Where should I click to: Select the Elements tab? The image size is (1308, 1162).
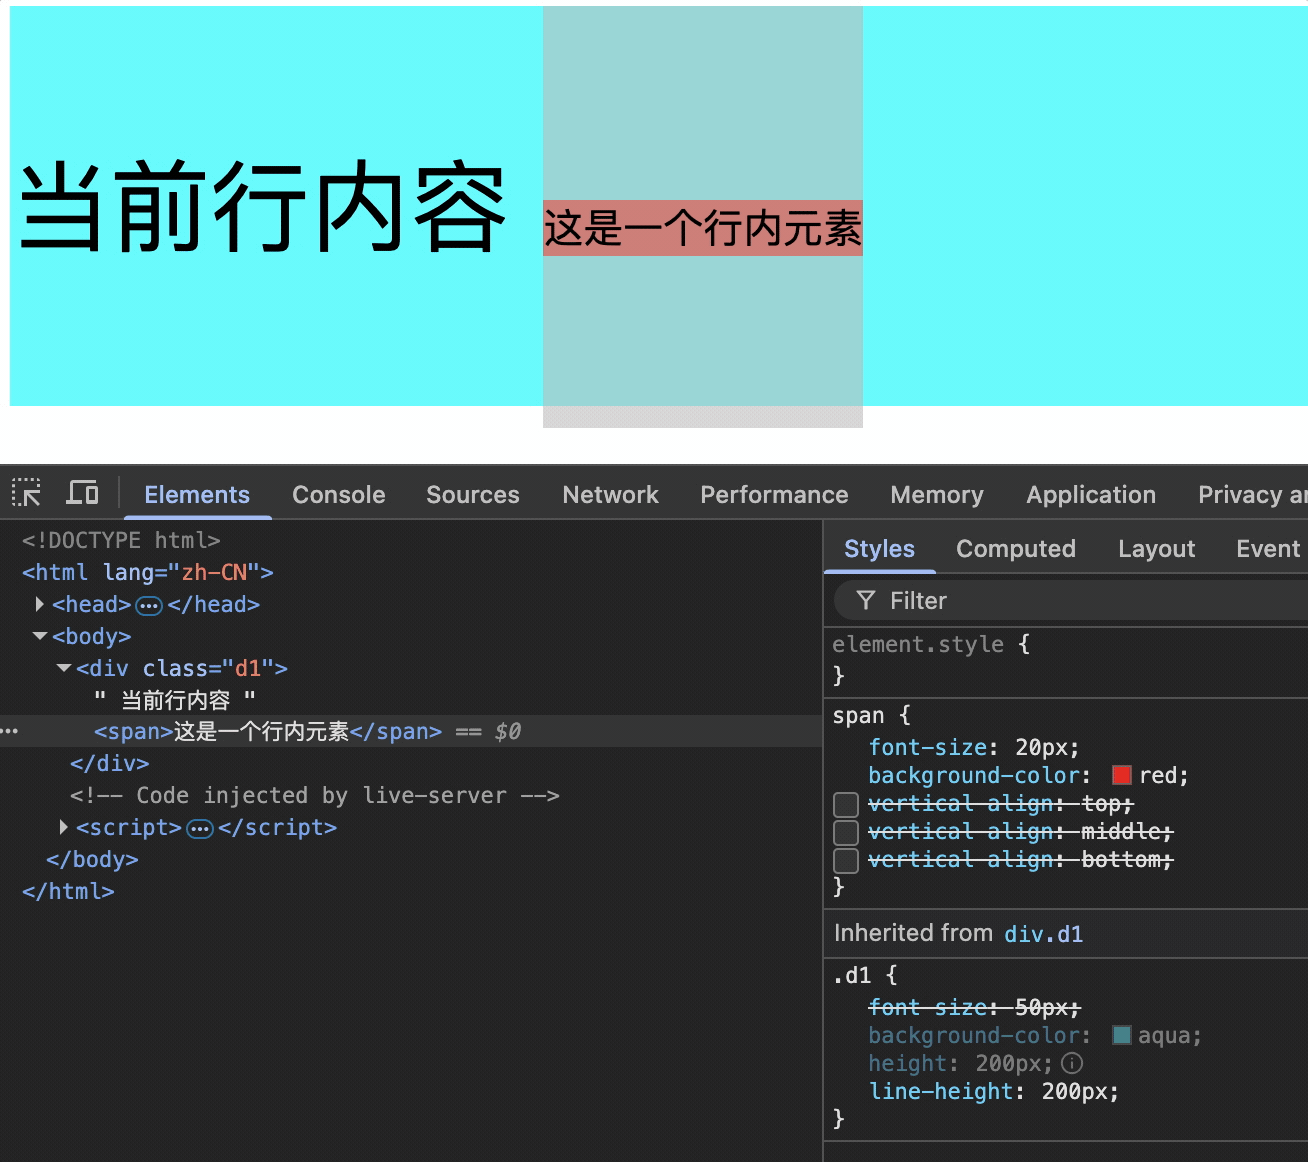tap(197, 494)
